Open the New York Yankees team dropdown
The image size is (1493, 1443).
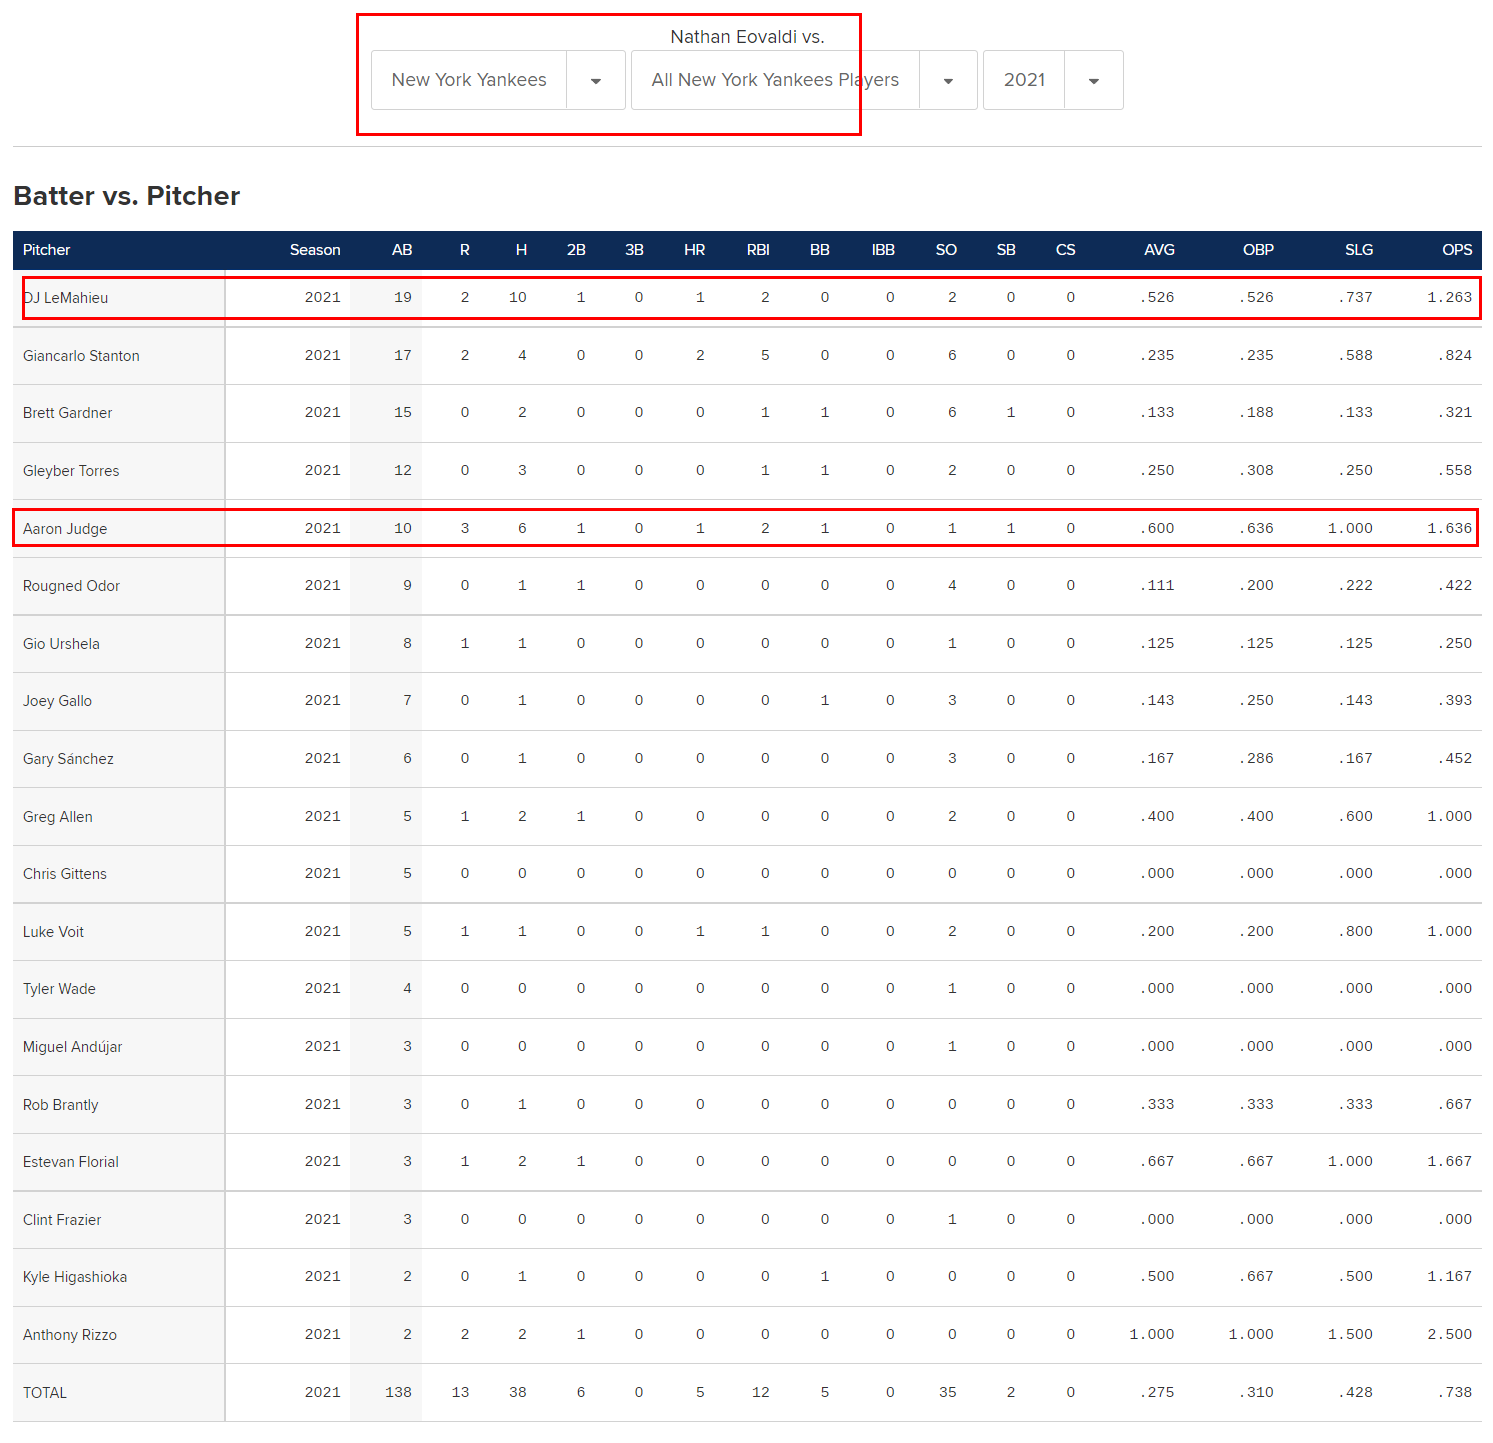(498, 80)
